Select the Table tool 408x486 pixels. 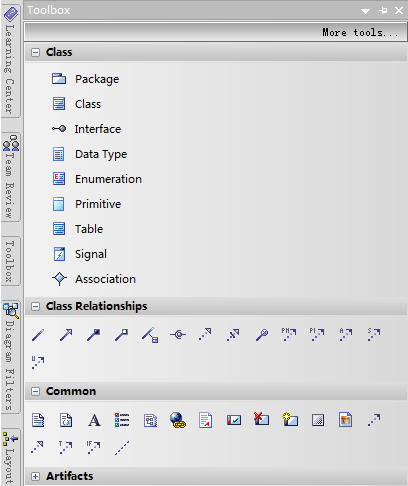pos(77,229)
